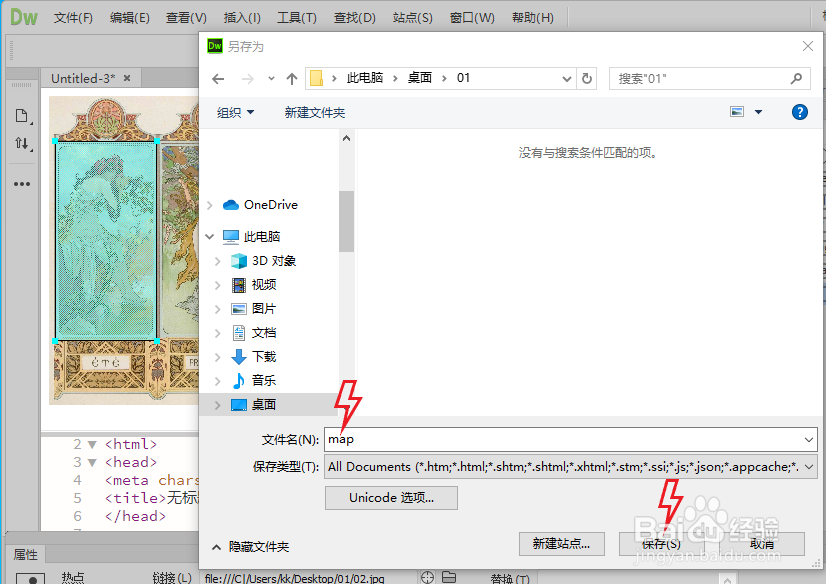The height and width of the screenshot is (584, 826).
Task: Click the view mode icon in dialog toolbar
Action: click(737, 112)
